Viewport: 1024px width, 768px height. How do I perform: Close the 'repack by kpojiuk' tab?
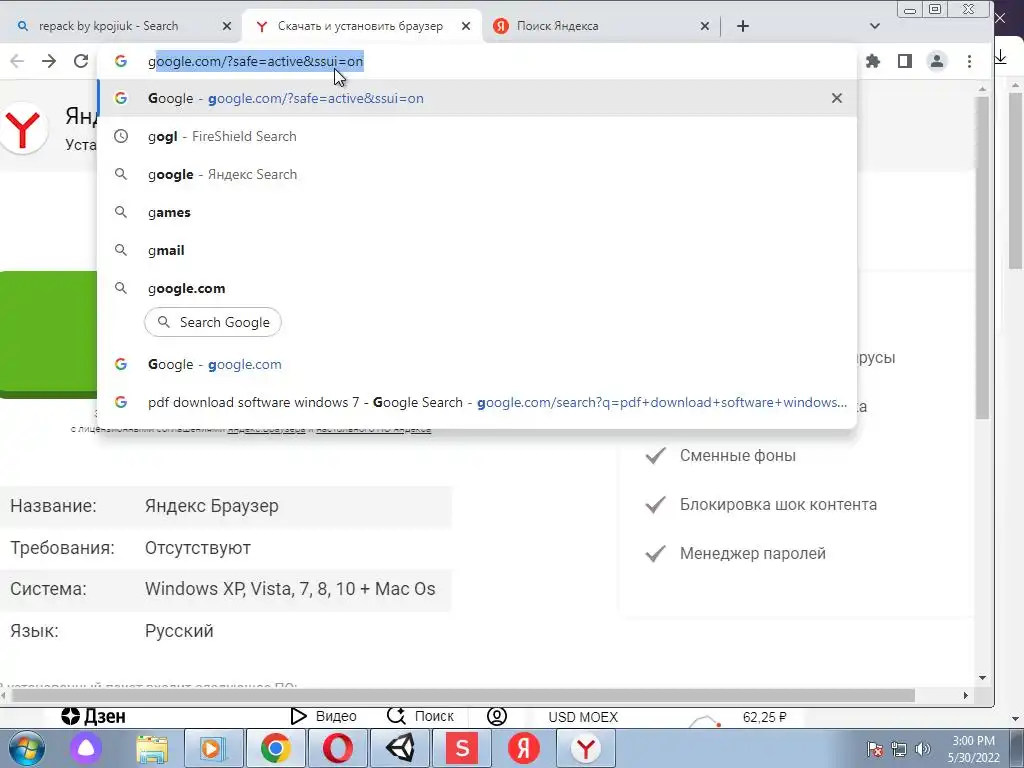227,26
